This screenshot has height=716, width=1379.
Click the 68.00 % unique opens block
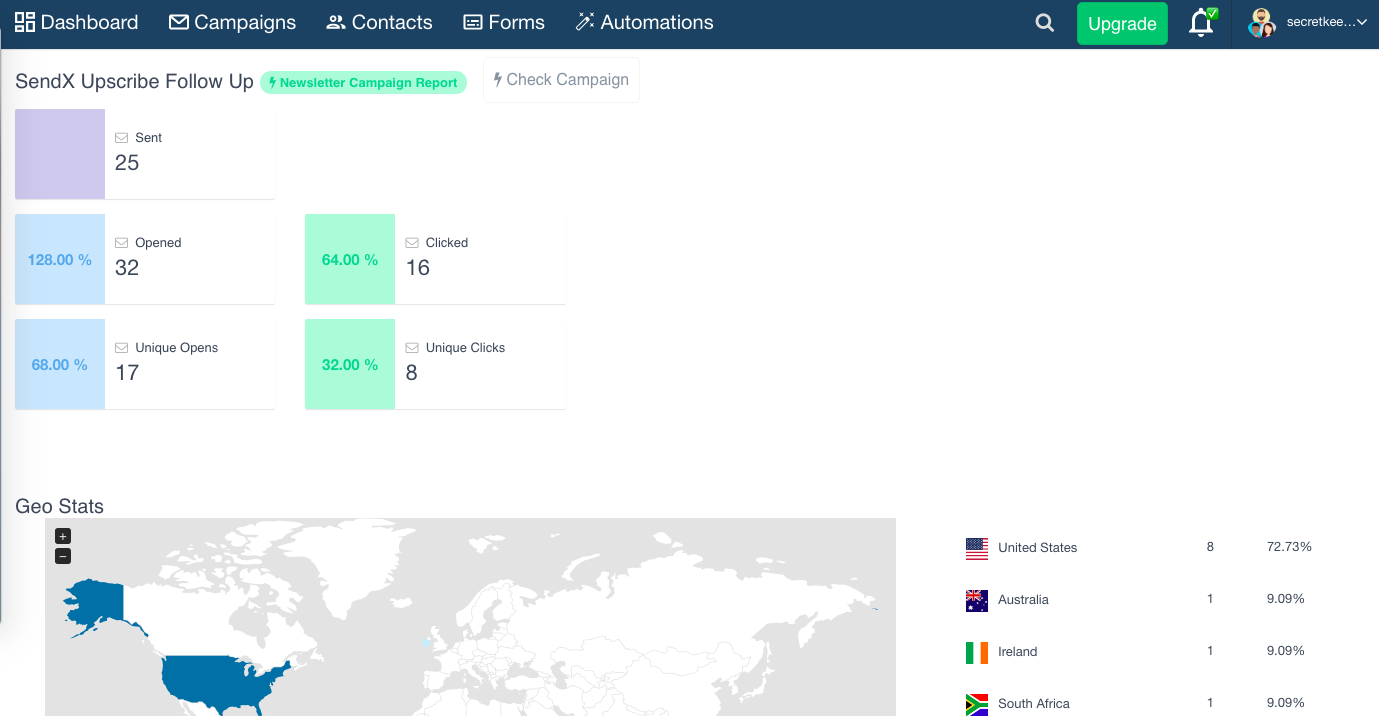[x=60, y=364]
